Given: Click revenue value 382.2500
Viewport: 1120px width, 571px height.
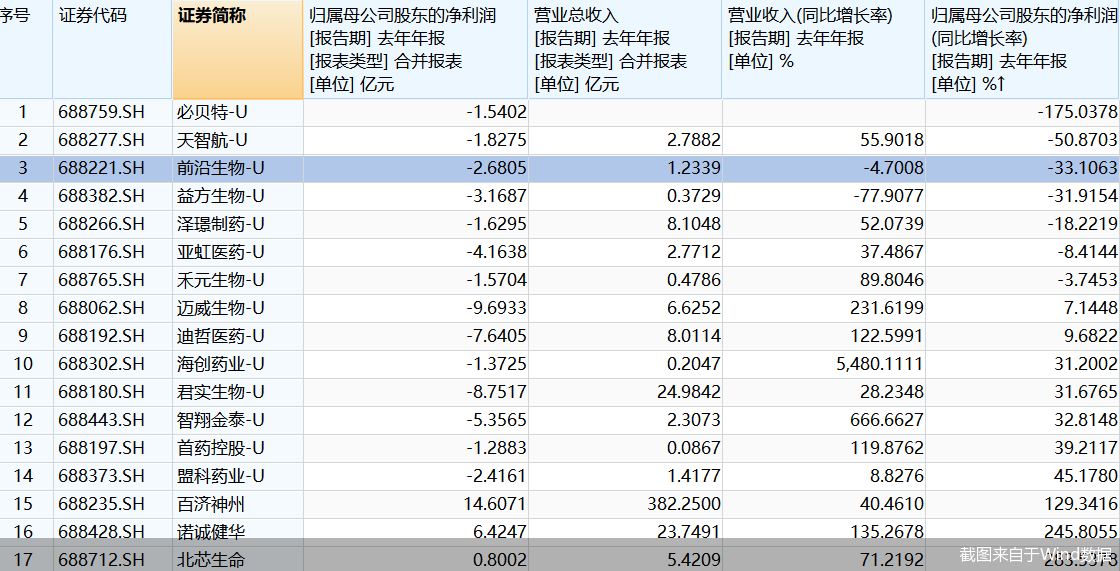Looking at the screenshot, I should coord(684,504).
